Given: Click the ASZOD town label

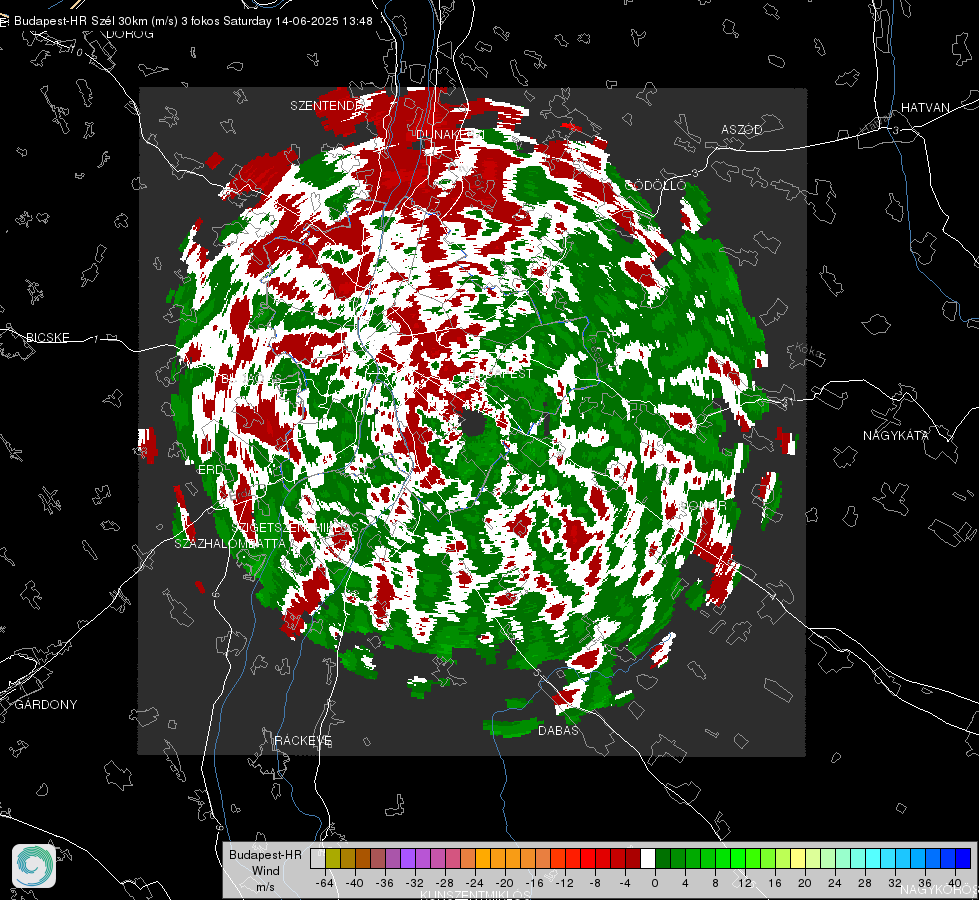Looking at the screenshot, I should click(x=742, y=130).
